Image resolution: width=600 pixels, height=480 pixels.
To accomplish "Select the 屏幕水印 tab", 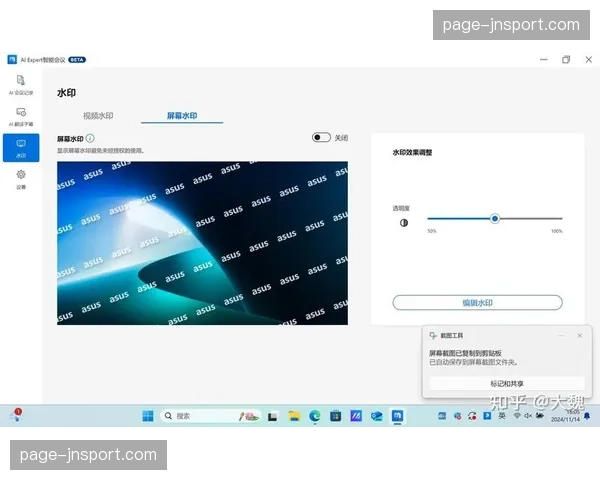I will point(181,116).
